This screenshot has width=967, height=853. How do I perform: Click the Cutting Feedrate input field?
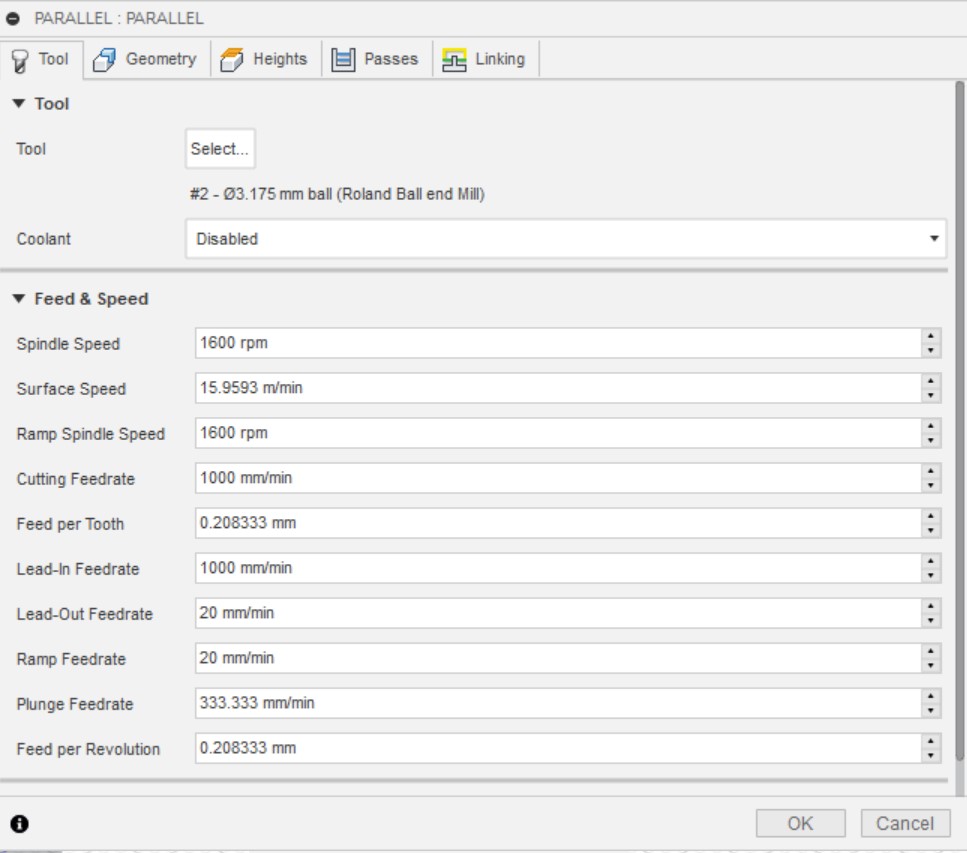tap(559, 478)
